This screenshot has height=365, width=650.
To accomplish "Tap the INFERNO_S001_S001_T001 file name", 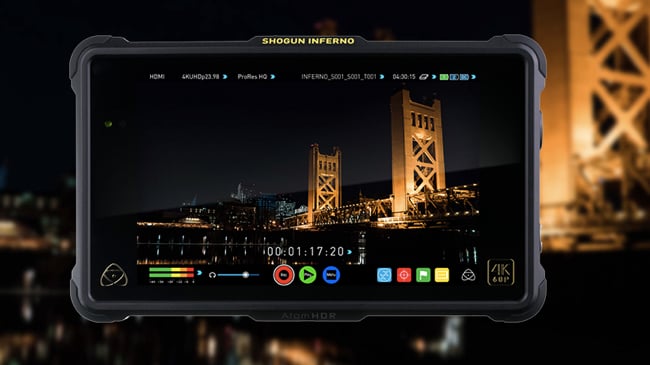I will 339,77.
